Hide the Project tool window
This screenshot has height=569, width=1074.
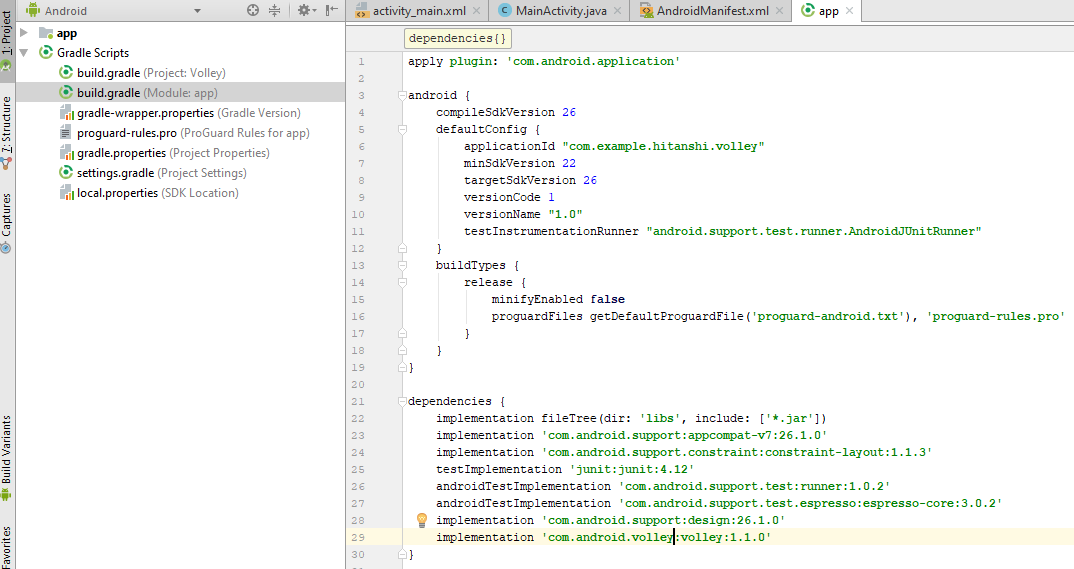pyautogui.click(x=331, y=10)
